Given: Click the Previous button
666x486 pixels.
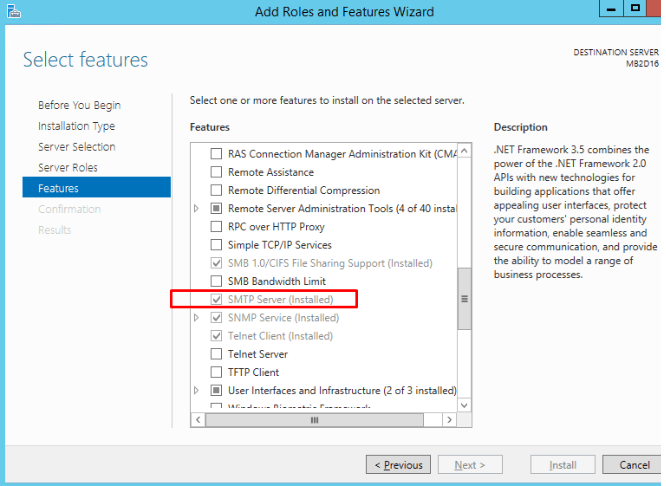Looking at the screenshot, I should (399, 465).
